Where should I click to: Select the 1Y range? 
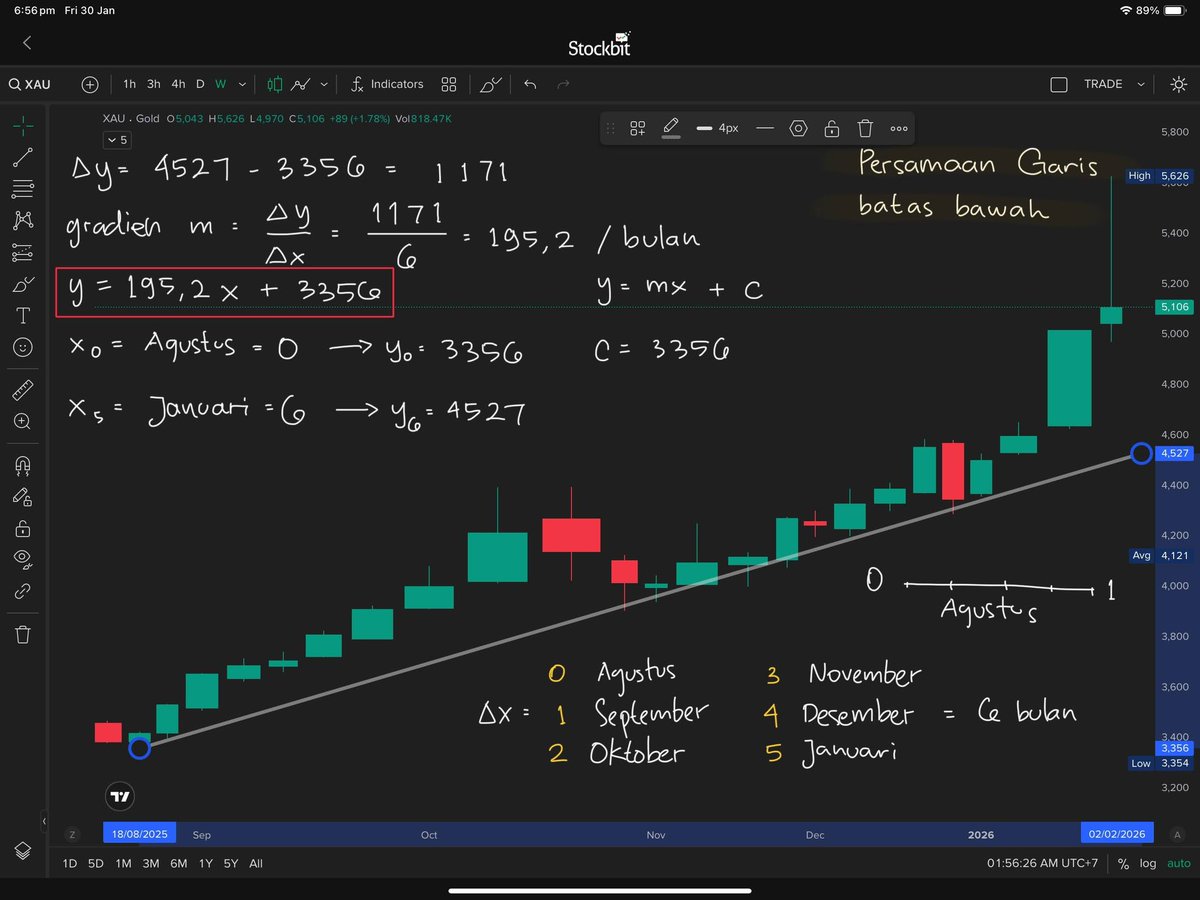[205, 863]
